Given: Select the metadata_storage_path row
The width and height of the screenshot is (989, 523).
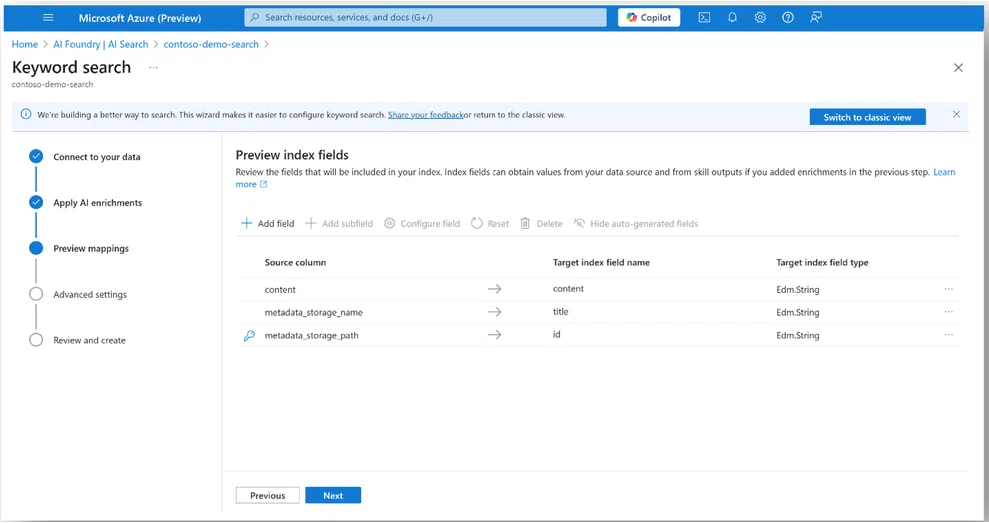Looking at the screenshot, I should pos(597,335).
